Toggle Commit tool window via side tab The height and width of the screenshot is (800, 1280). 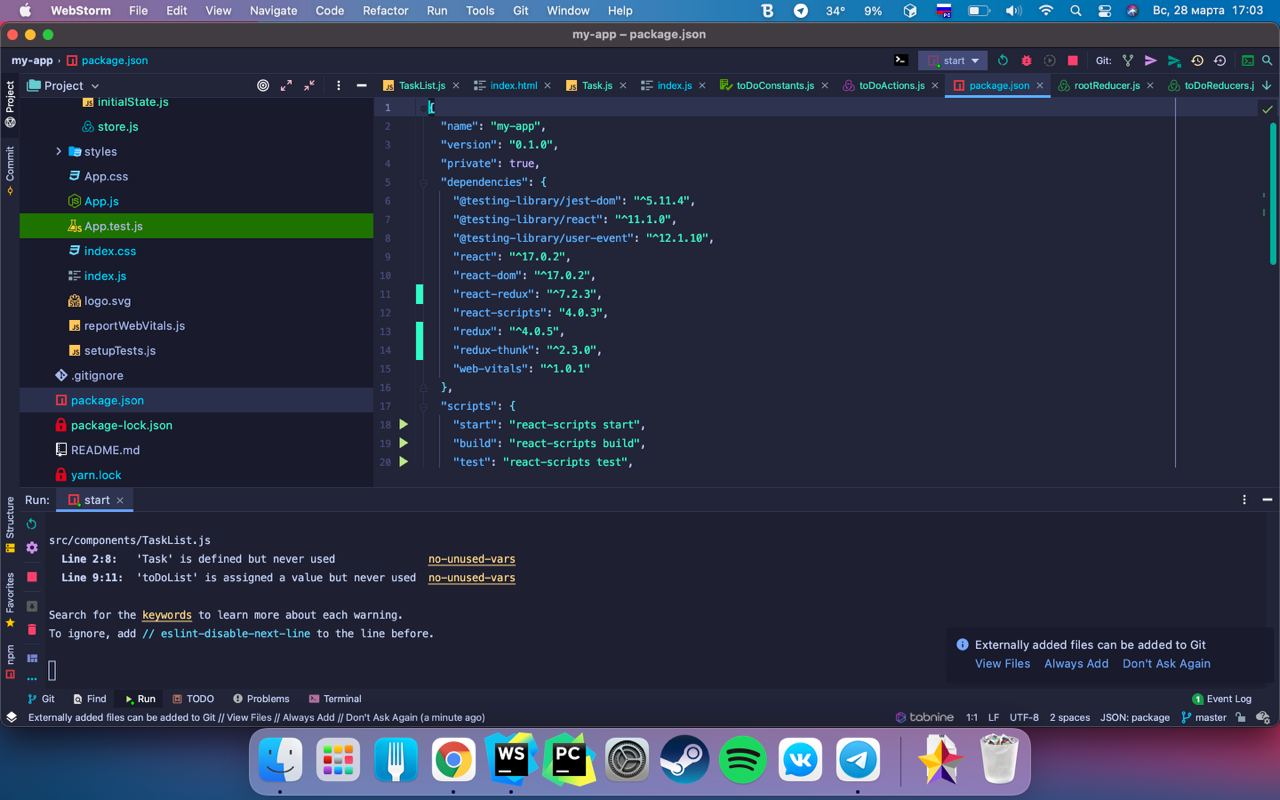[10, 169]
